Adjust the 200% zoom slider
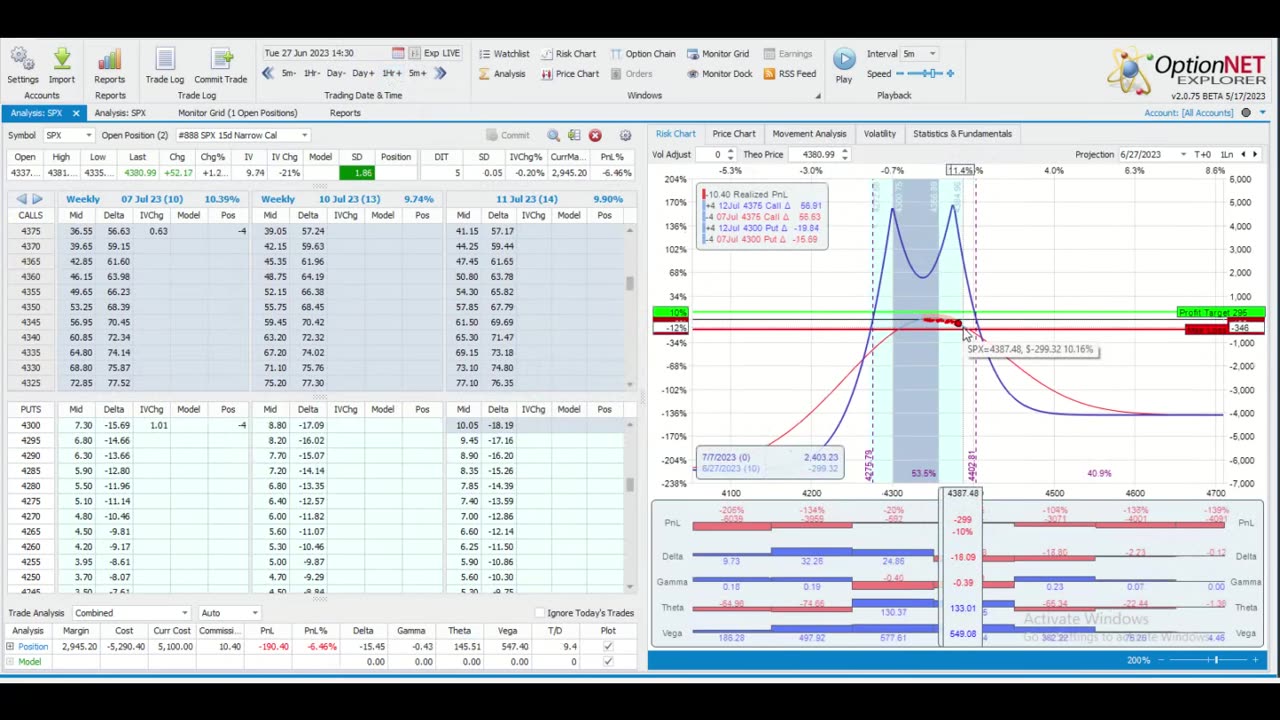Screen dimensions: 1280x720 click(1206, 660)
